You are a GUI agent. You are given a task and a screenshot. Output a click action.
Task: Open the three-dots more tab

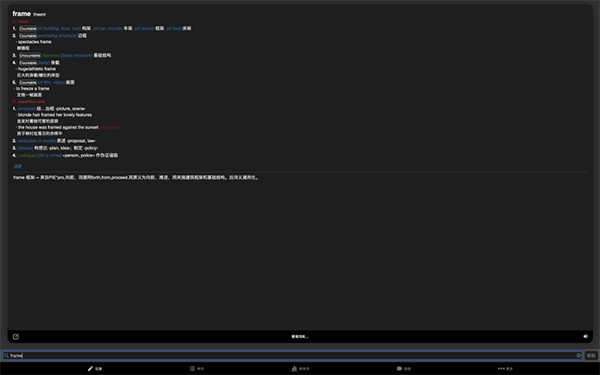pyautogui.click(x=505, y=368)
